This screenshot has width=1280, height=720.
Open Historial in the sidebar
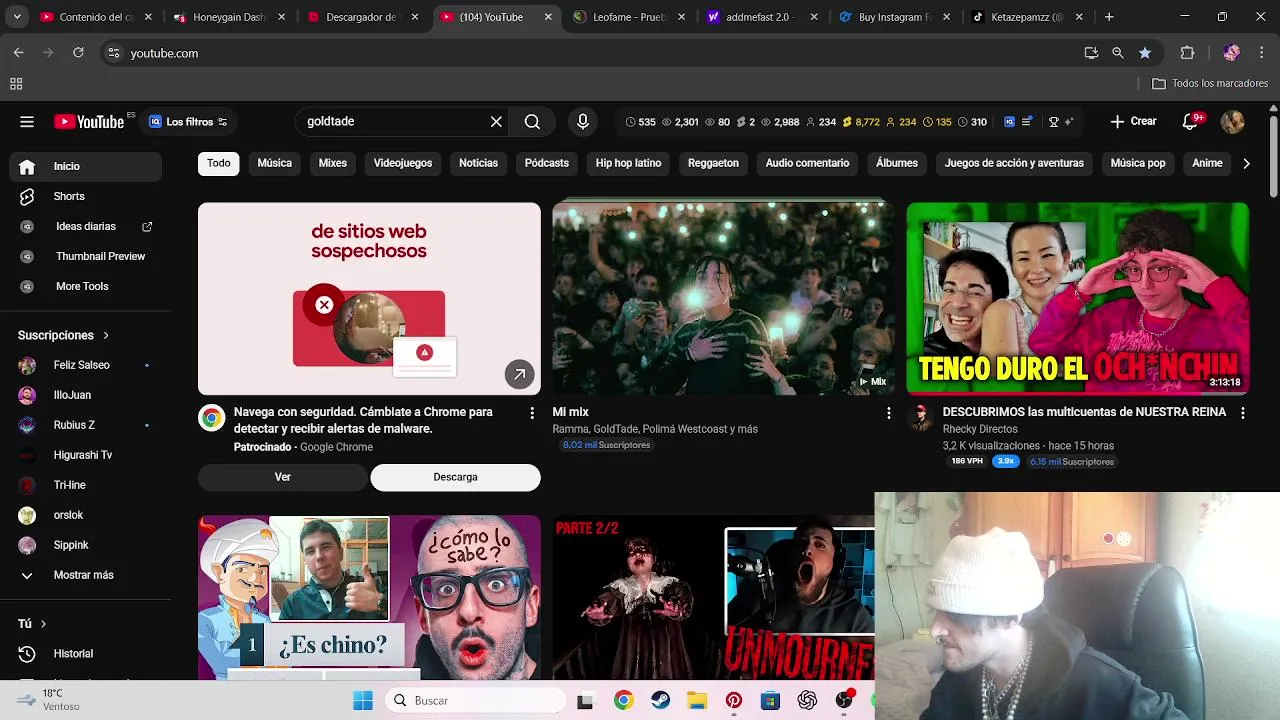point(85,653)
